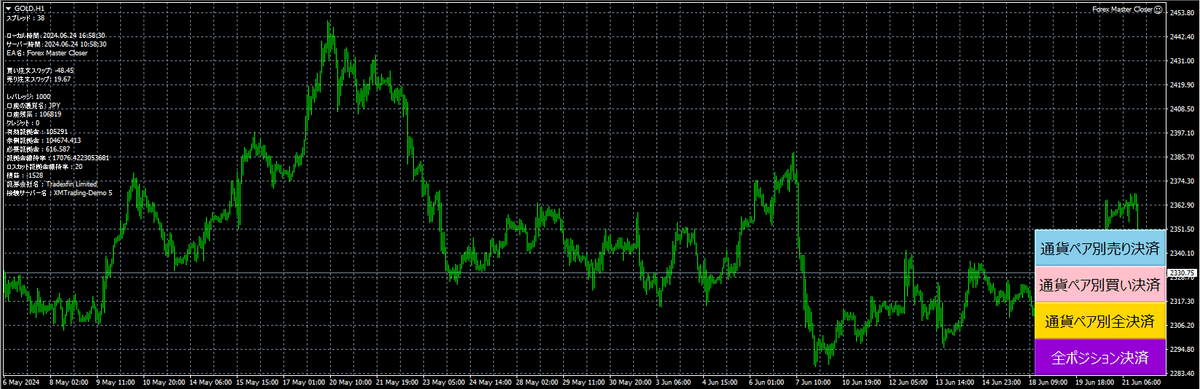Click the purple 全ポジション決済 button
The image size is (1200, 389).
click(1100, 358)
